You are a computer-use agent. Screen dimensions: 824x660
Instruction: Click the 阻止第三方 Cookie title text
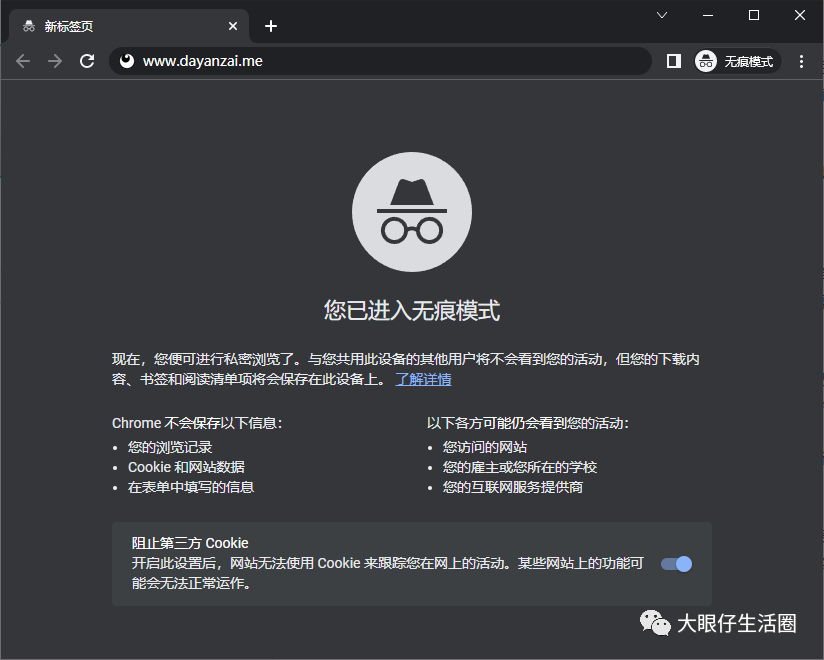coord(190,543)
